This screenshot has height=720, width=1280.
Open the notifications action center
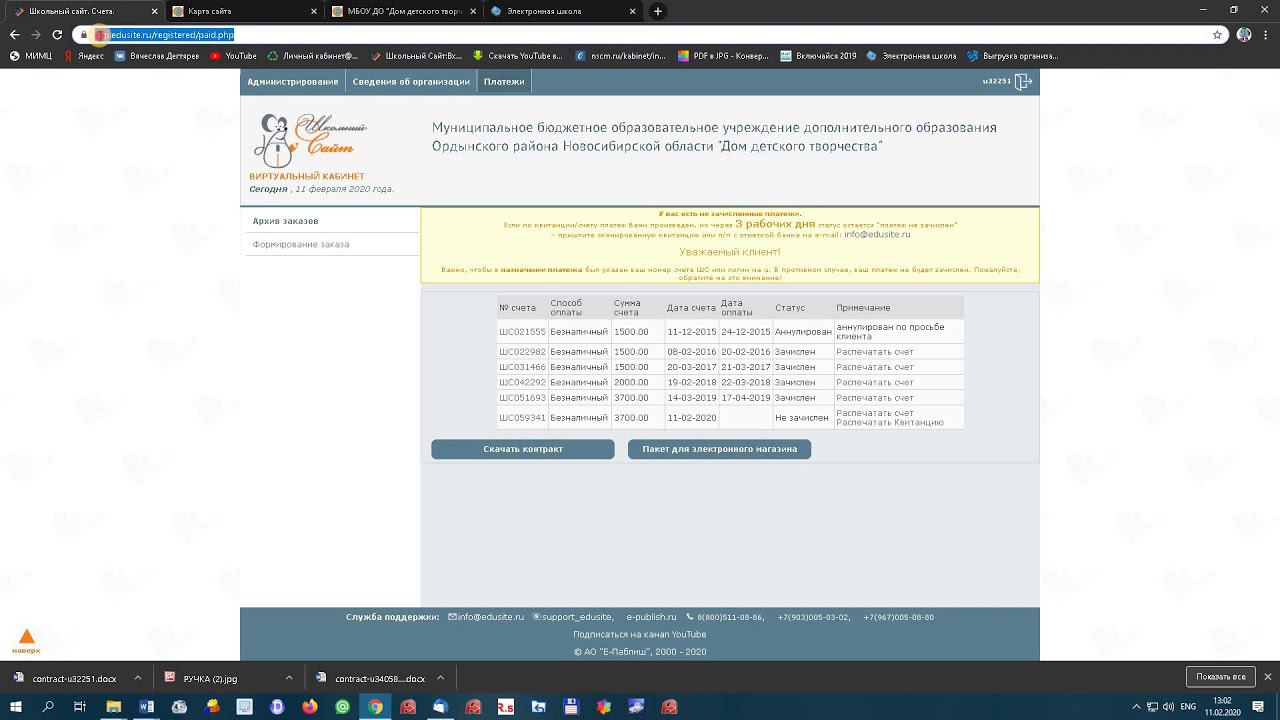tap(1266, 707)
